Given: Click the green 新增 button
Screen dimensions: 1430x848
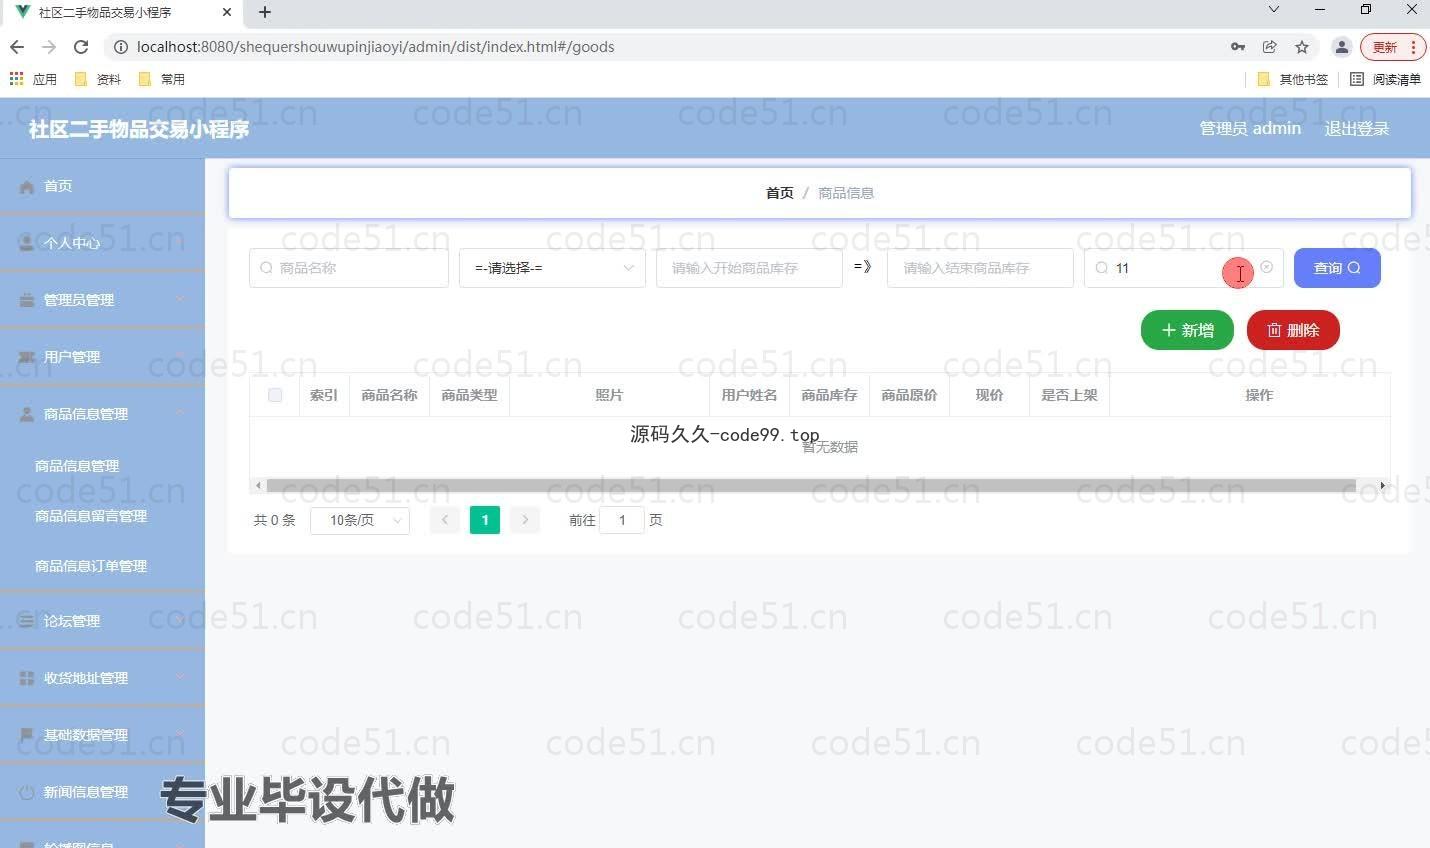Looking at the screenshot, I should click(1187, 330).
